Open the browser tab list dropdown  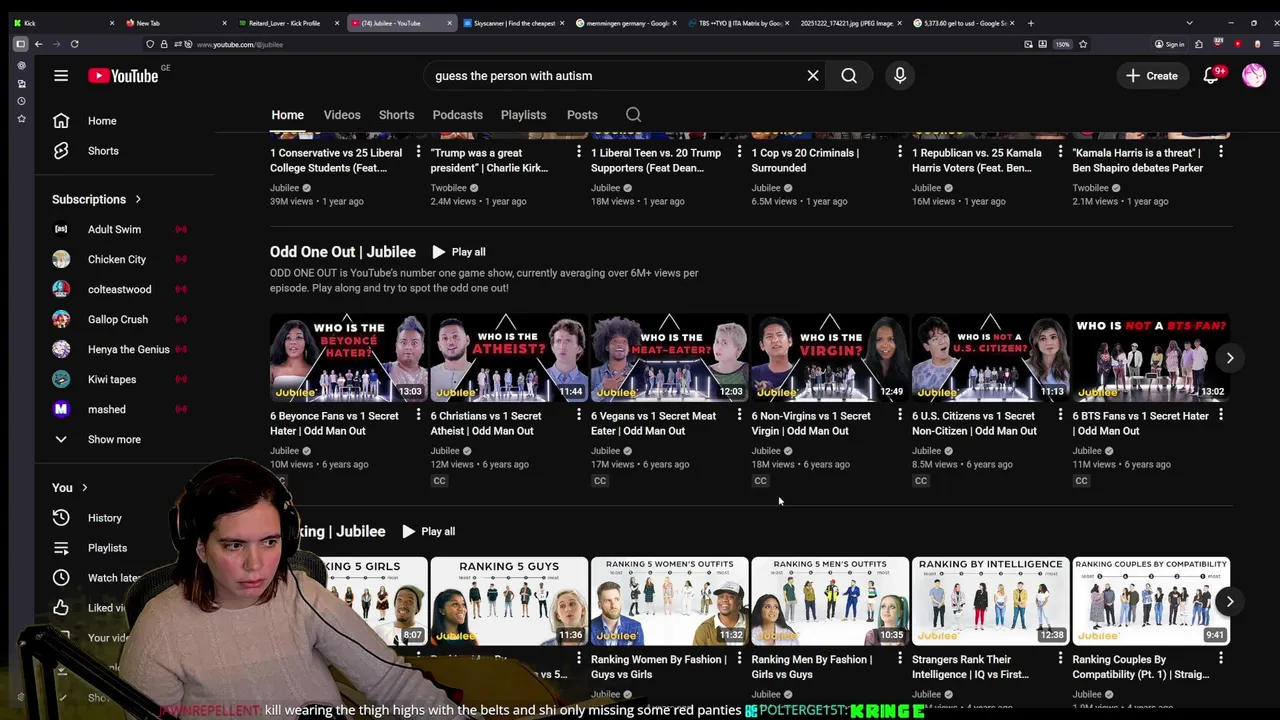coord(1189,23)
